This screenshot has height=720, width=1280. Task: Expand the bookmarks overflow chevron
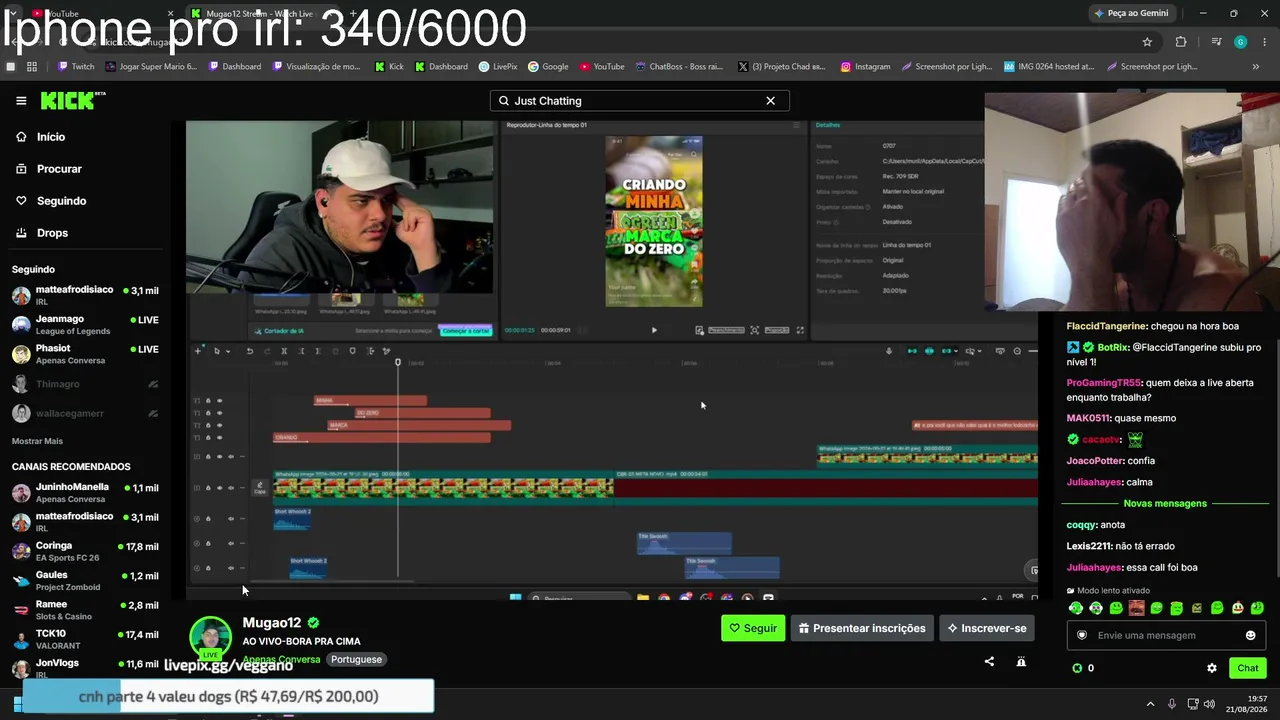[x=1256, y=67]
